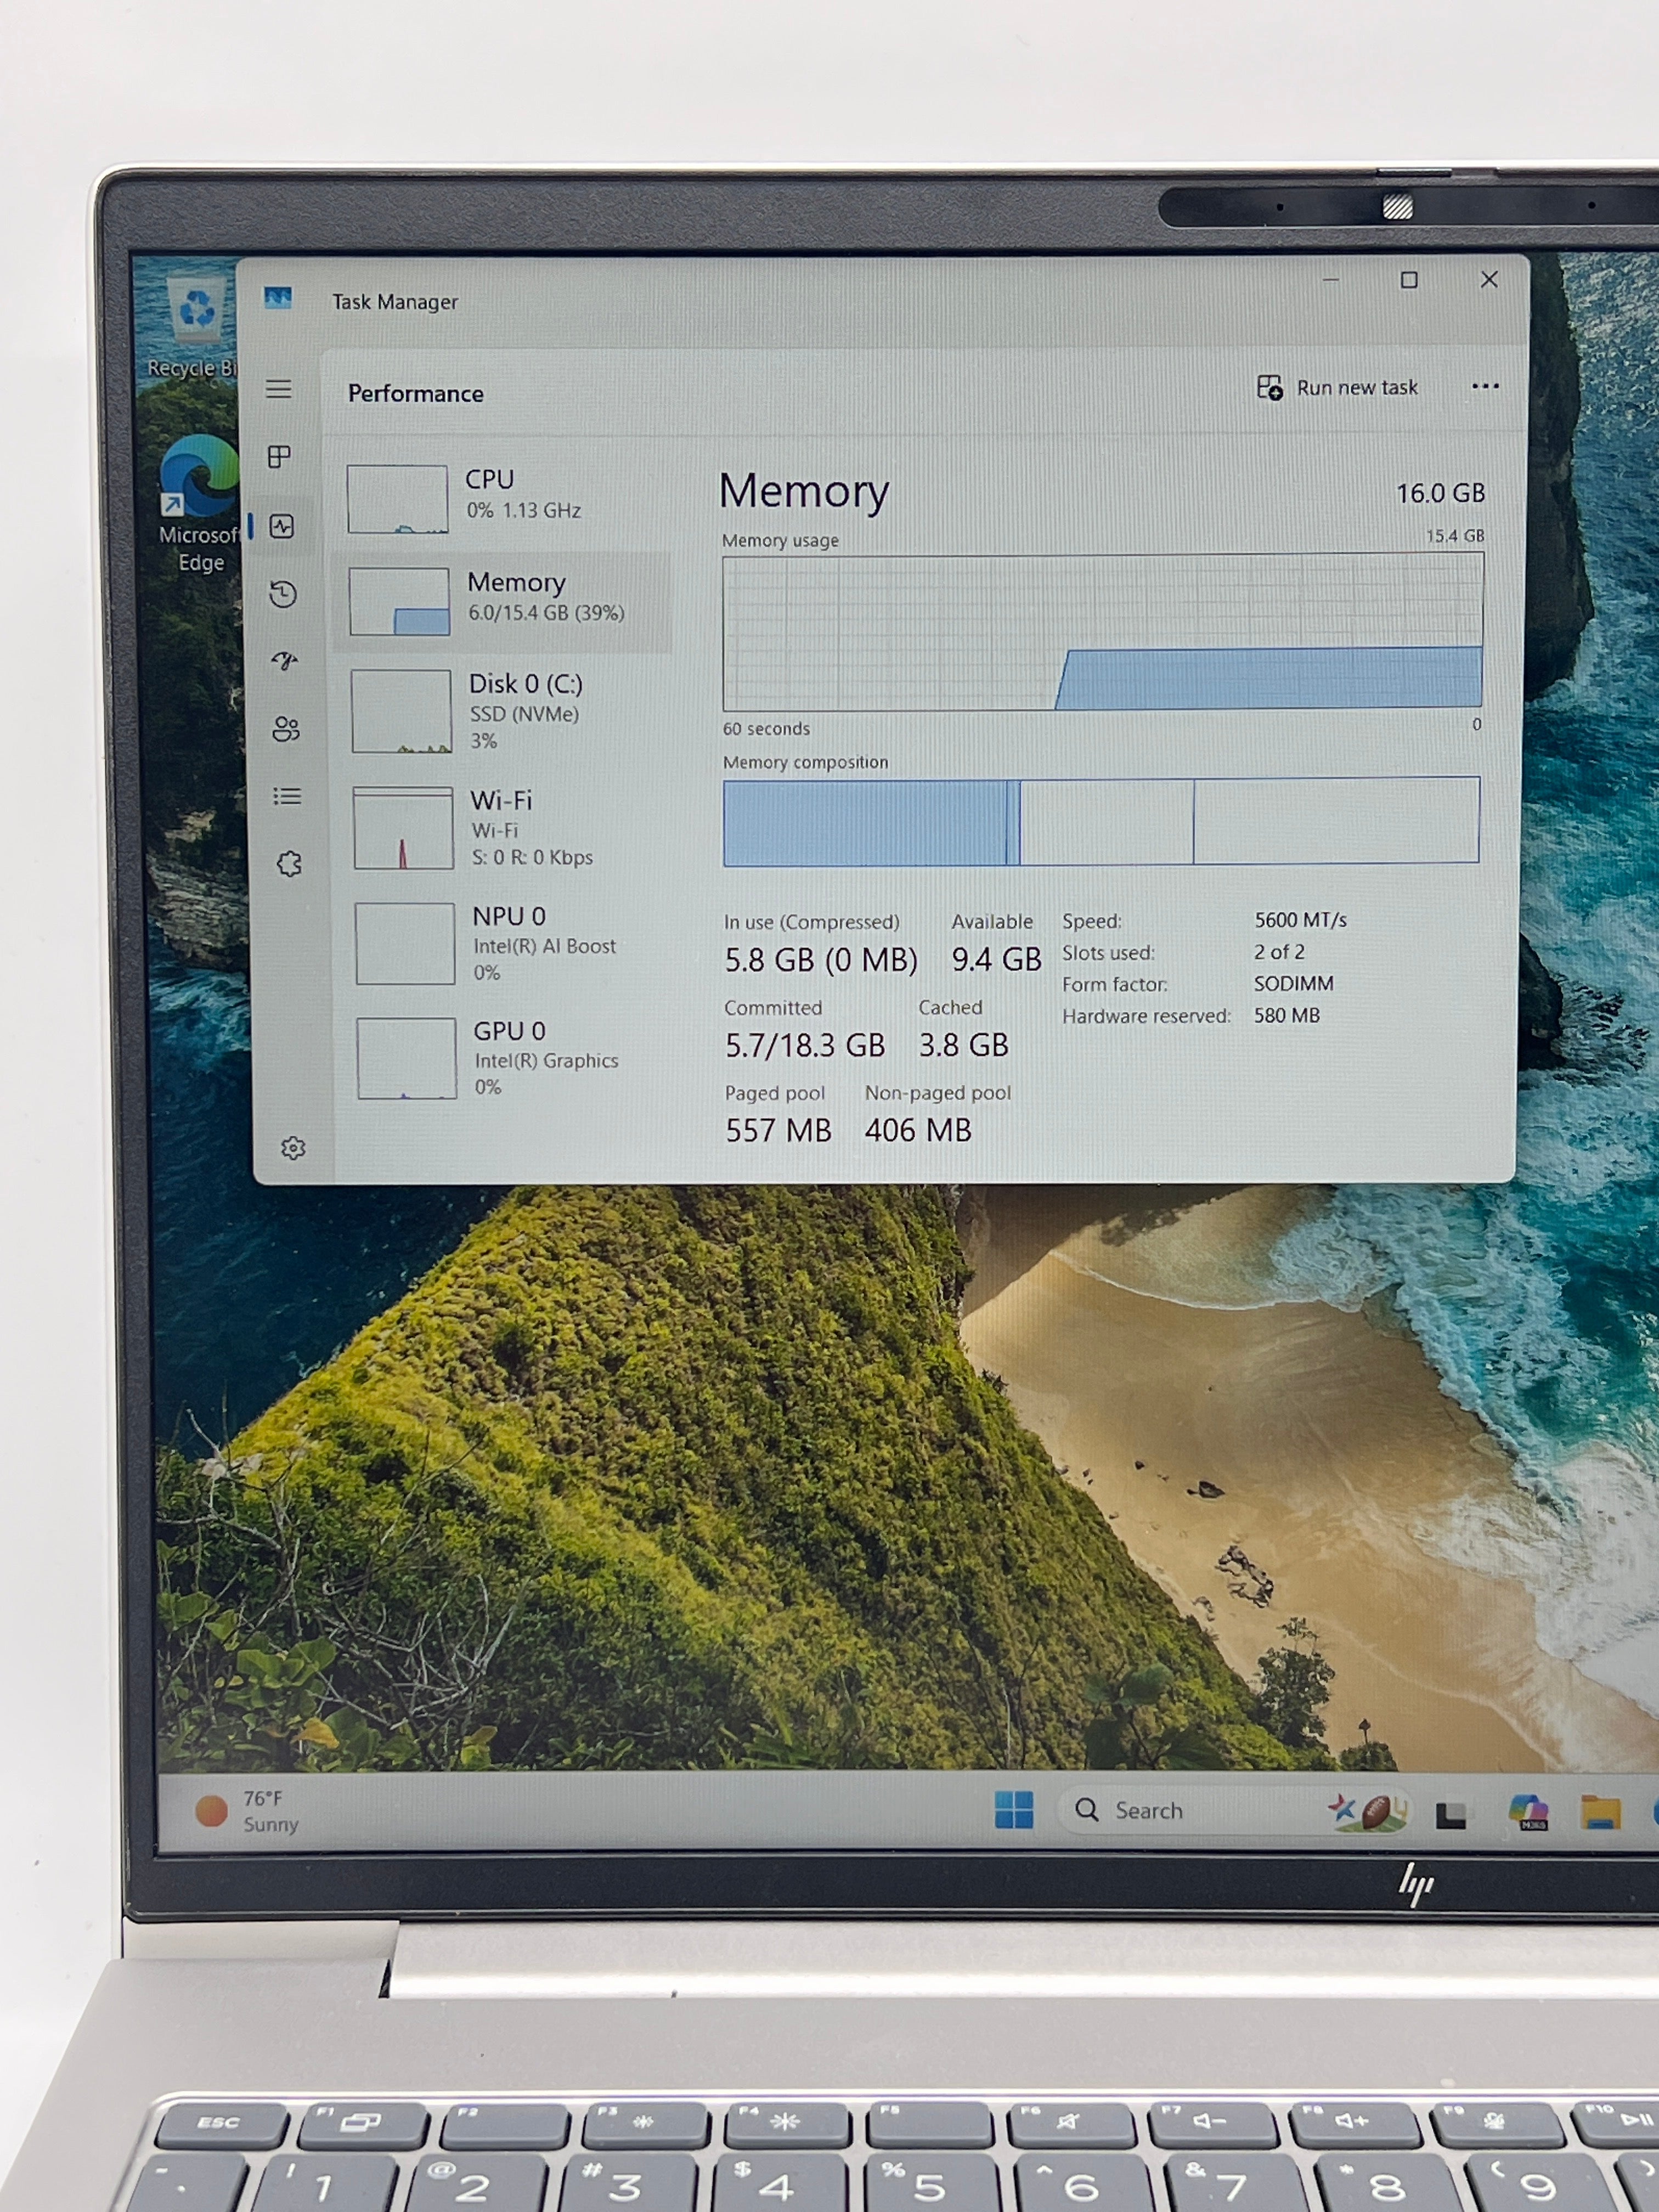
Task: Maximize the Task Manager window
Action: (1409, 280)
